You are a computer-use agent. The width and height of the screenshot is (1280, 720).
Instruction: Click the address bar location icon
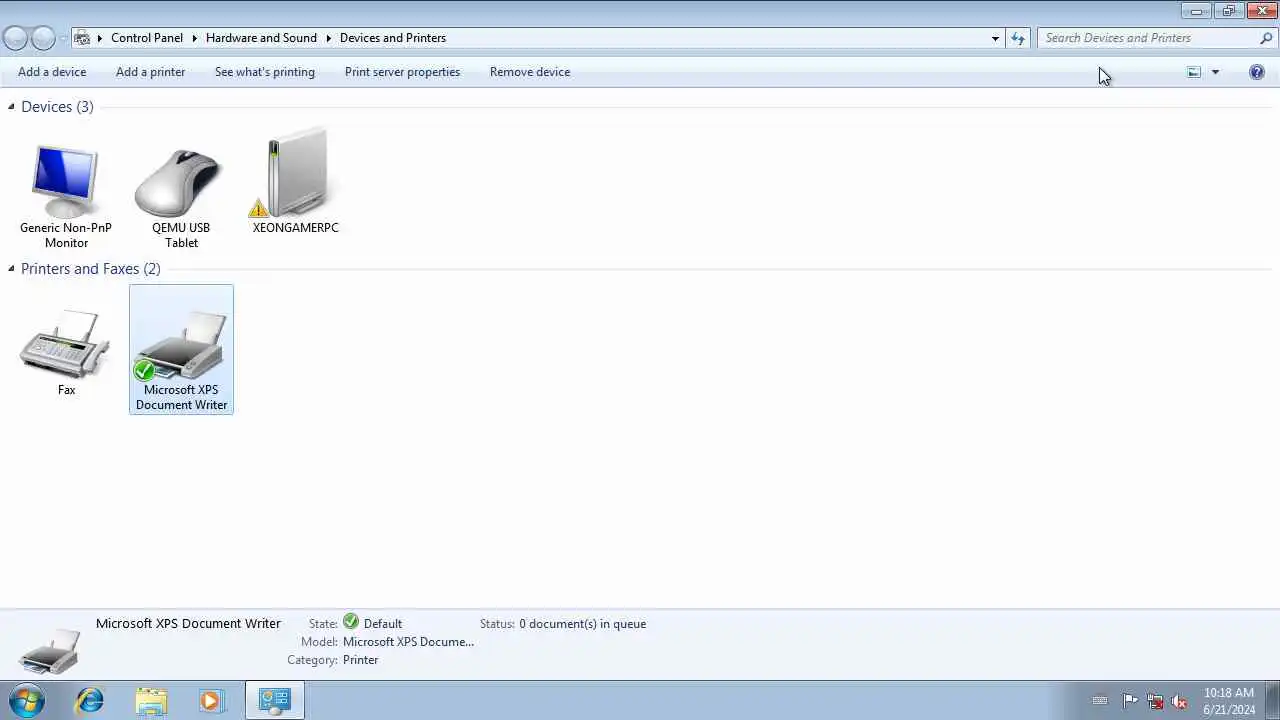[x=82, y=38]
